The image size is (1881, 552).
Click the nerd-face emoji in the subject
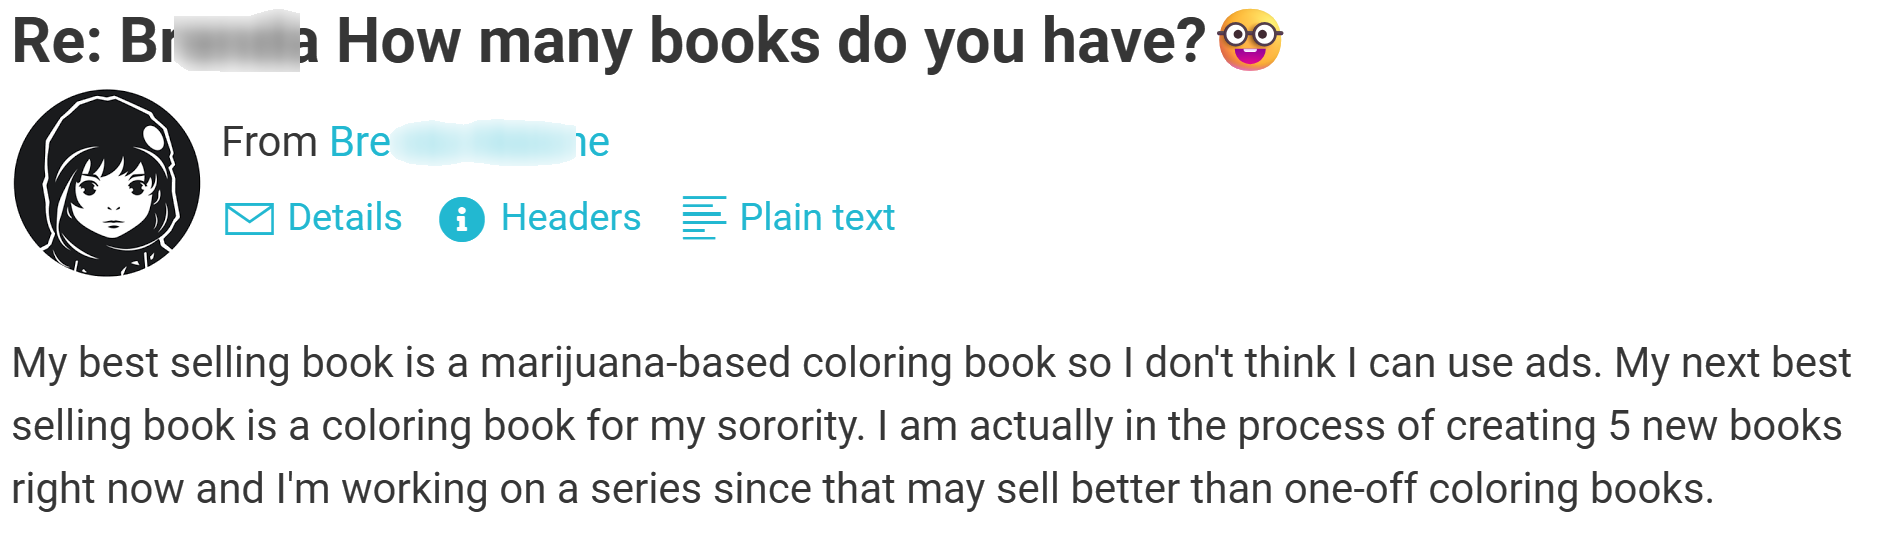tap(1250, 41)
